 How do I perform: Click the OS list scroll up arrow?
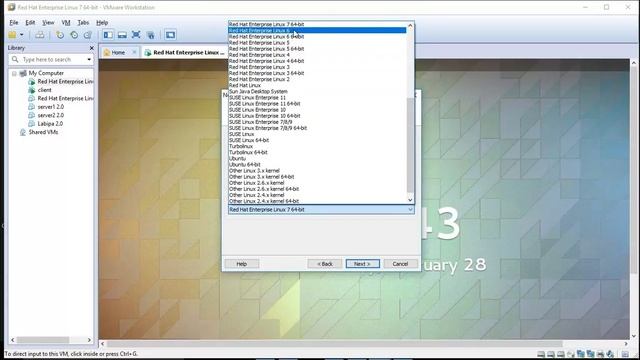[410, 26]
